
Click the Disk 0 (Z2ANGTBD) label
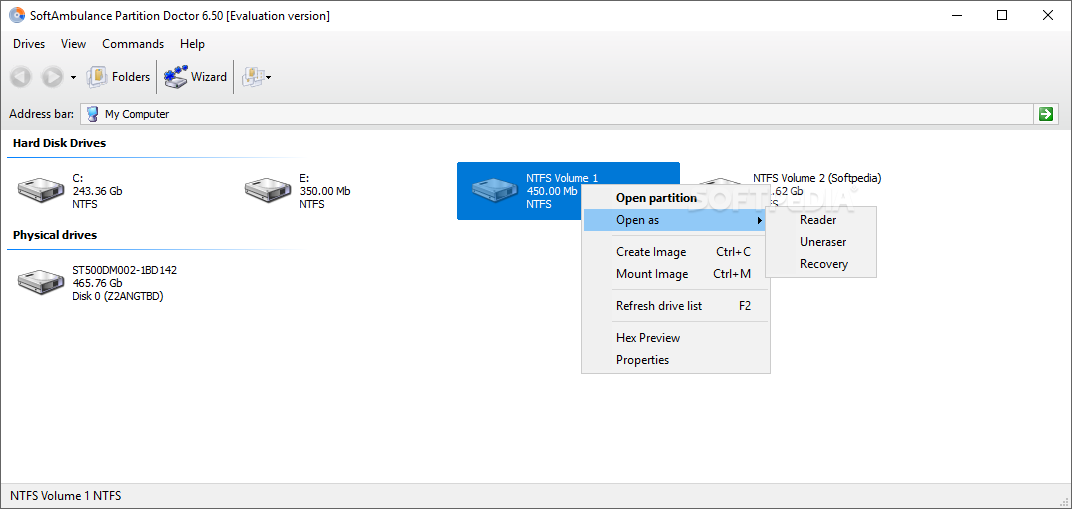pyautogui.click(x=118, y=296)
